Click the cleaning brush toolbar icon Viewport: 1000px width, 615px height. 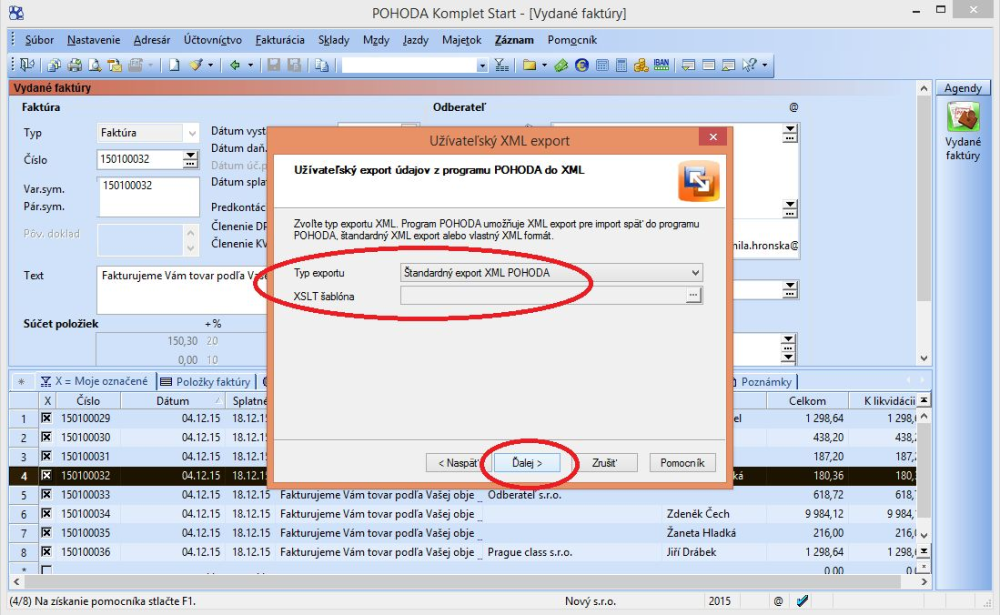point(196,64)
